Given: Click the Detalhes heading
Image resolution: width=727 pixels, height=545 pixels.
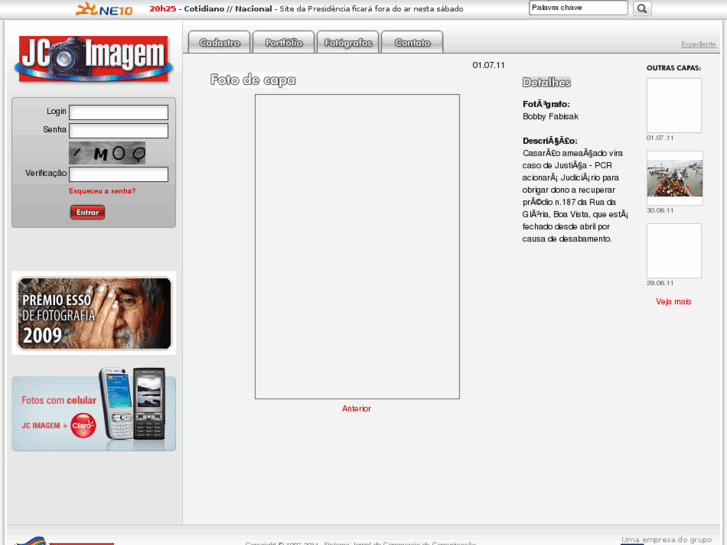Looking at the screenshot, I should pos(547,83).
